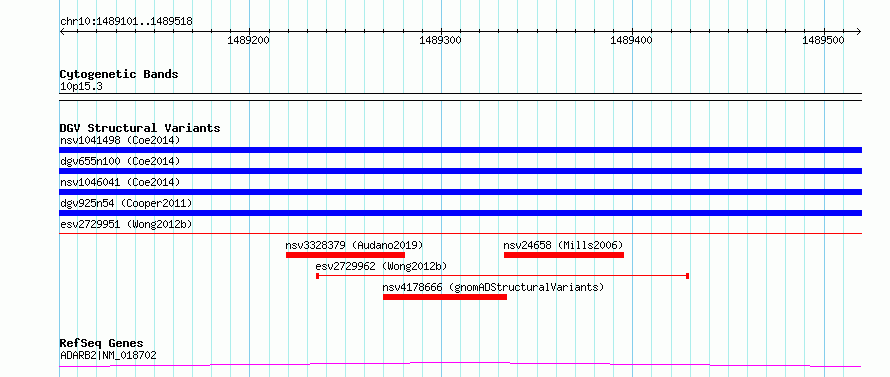Click the chr10:1489101..1489518 region label
Viewport: 890px width, 377px height.
click(x=126, y=22)
